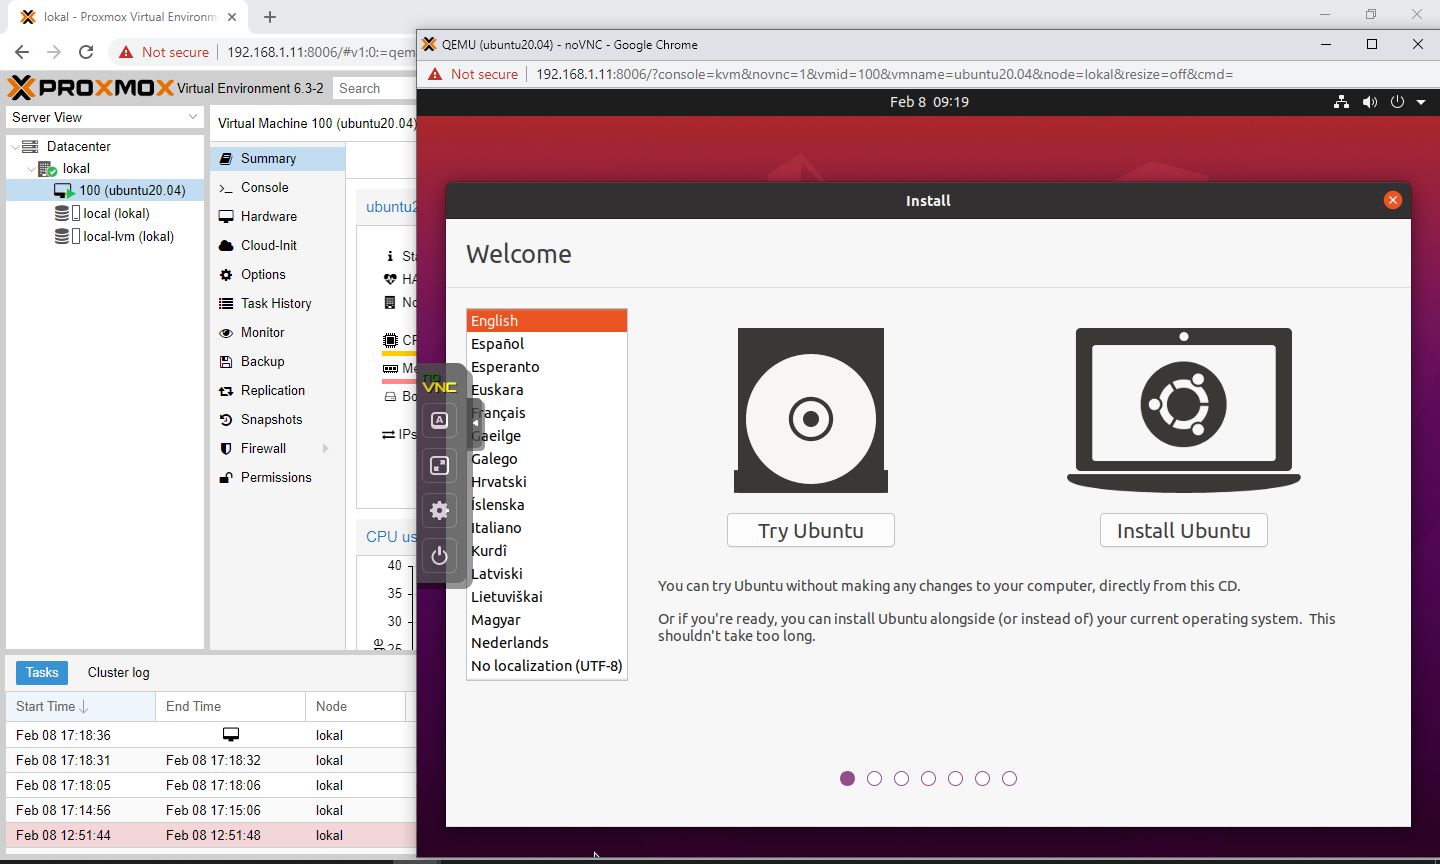Select Español in language list
Screen dimensions: 1440x864
coord(547,344)
